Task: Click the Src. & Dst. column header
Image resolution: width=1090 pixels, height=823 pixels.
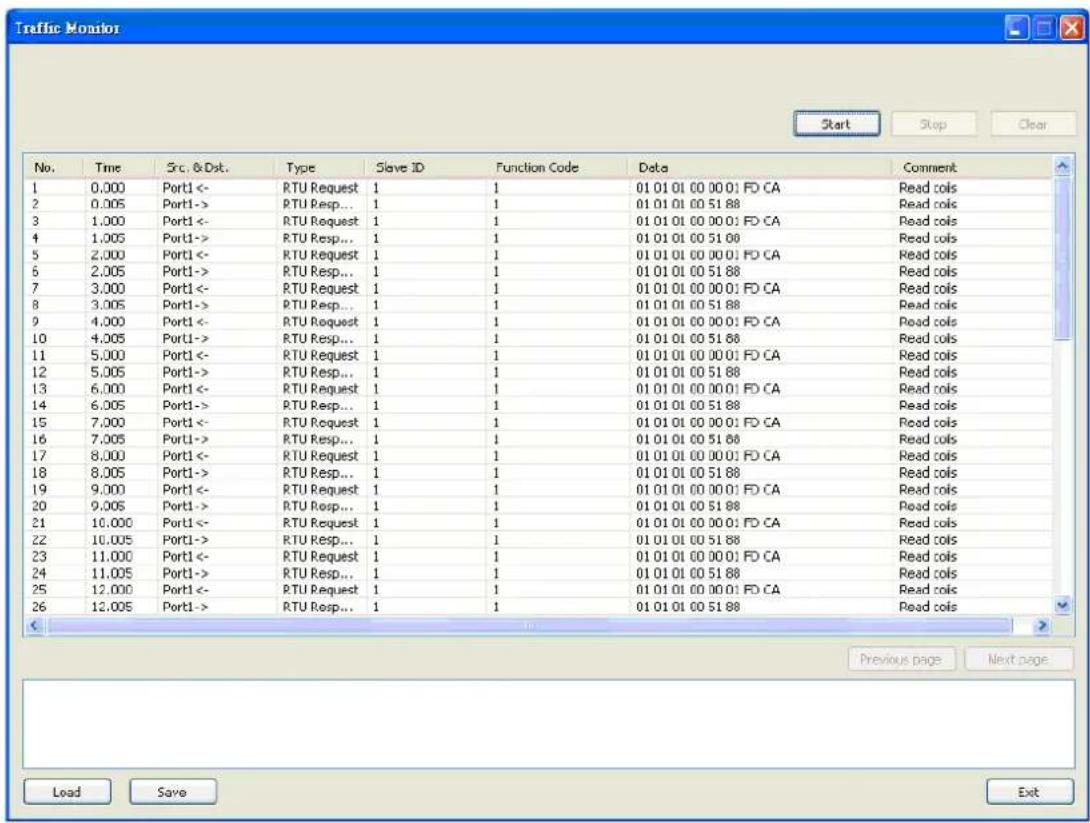Action: tap(215, 168)
